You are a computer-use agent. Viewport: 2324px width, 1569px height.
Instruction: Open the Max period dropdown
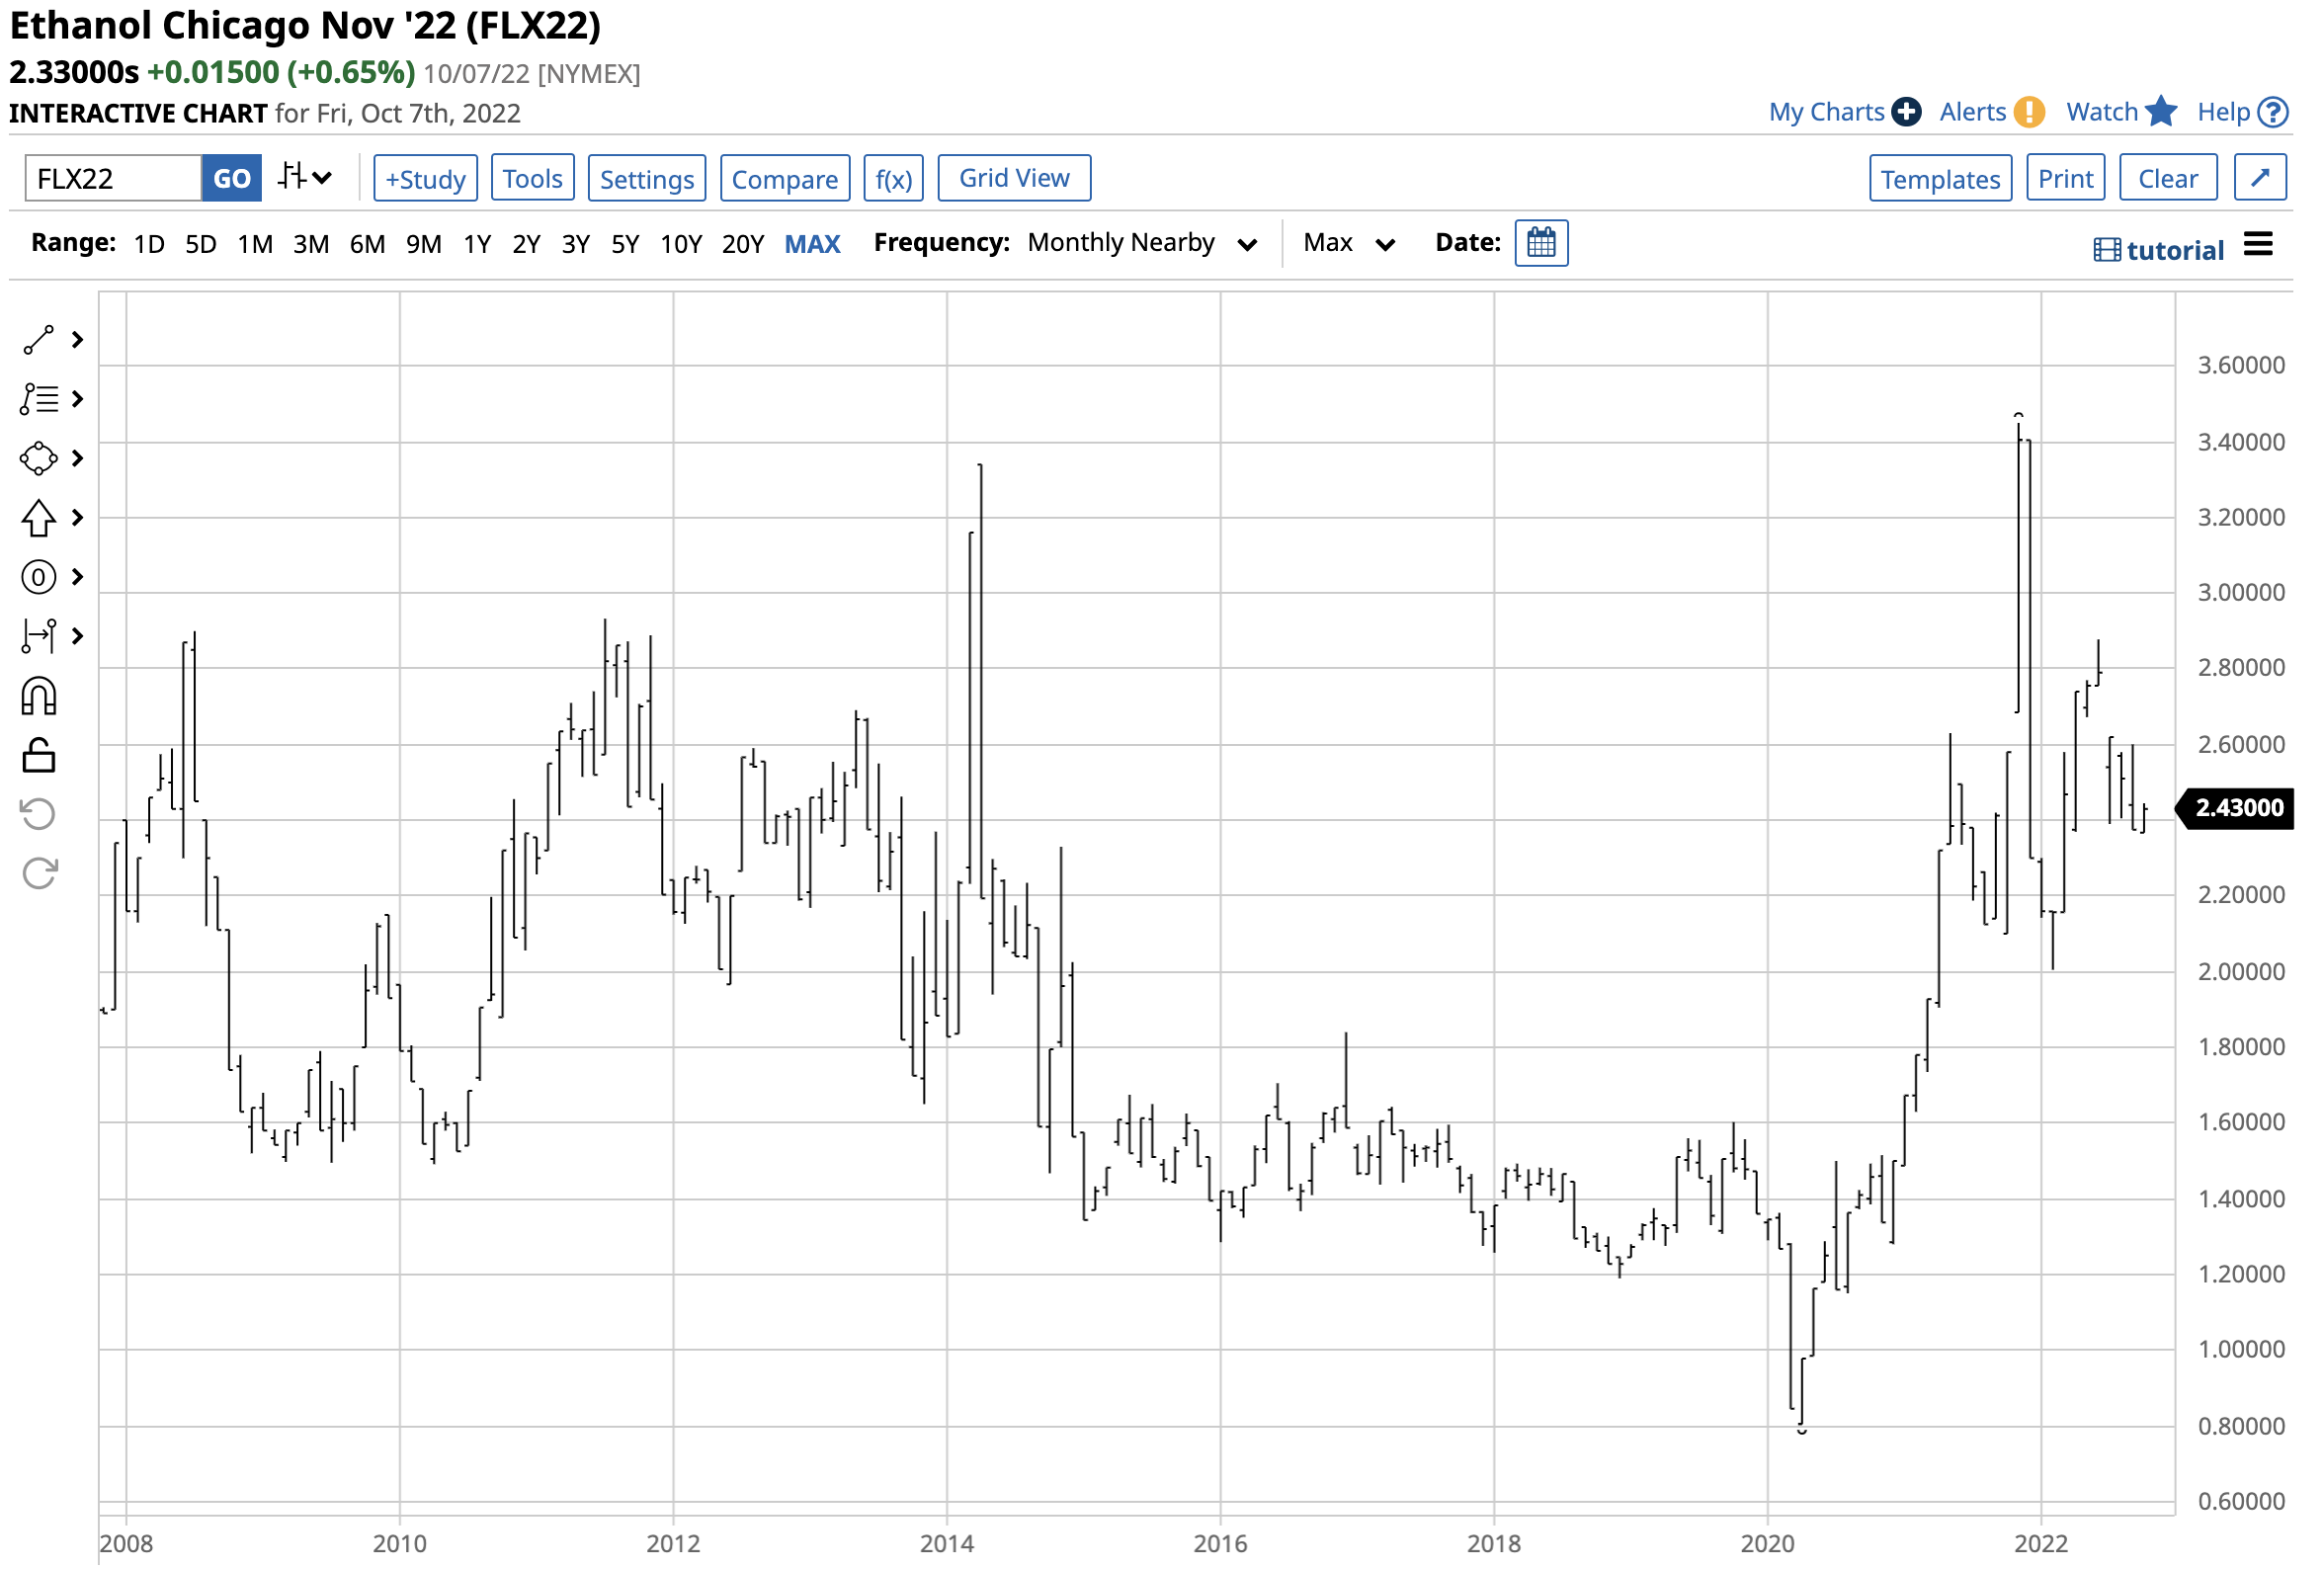click(x=1348, y=244)
